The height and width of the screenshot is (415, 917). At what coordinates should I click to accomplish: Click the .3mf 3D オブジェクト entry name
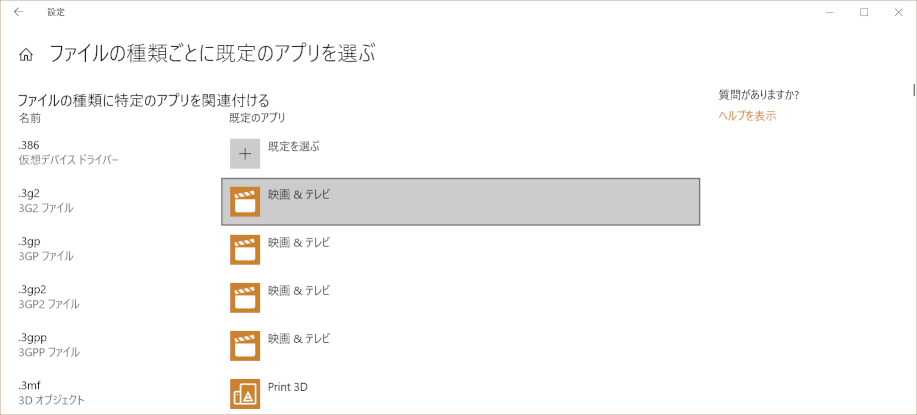(51, 393)
